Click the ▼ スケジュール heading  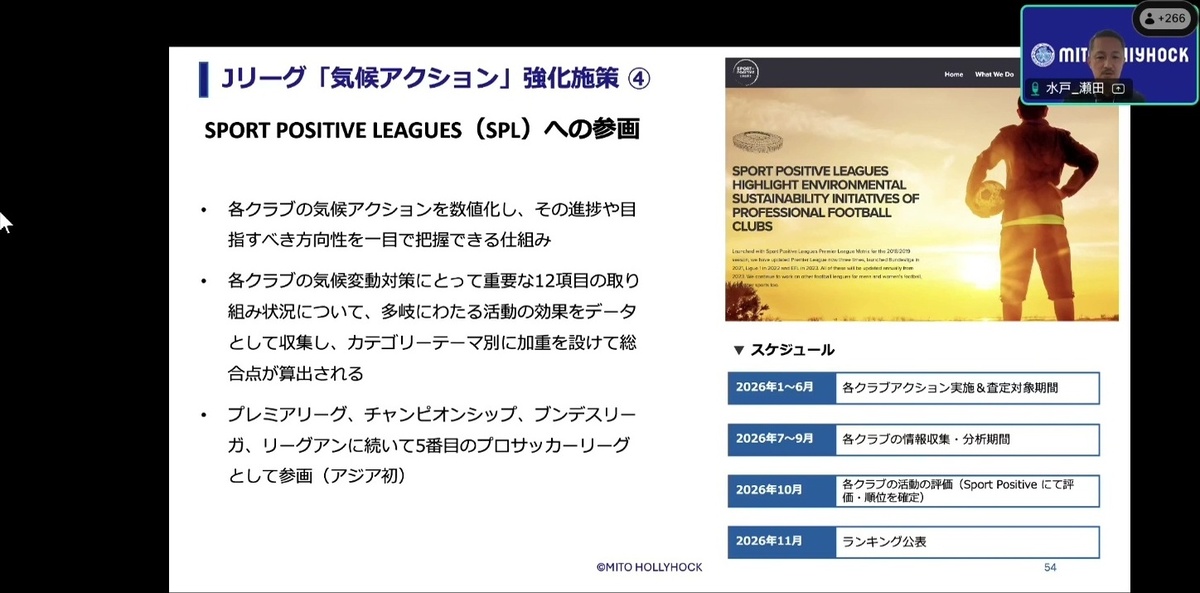click(x=783, y=350)
